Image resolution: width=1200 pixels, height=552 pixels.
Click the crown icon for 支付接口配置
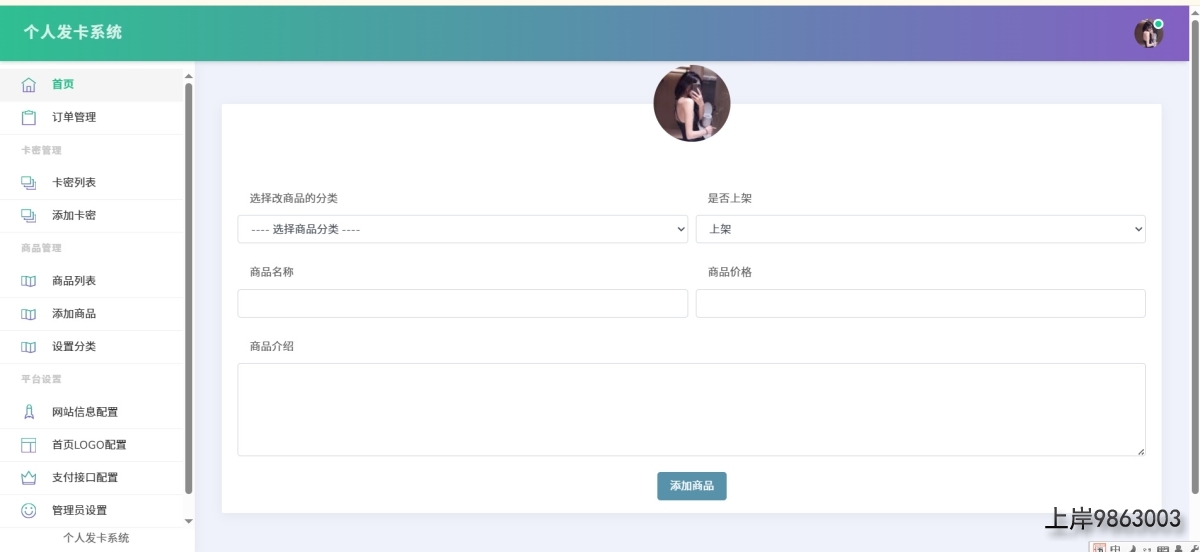pyautogui.click(x=29, y=478)
